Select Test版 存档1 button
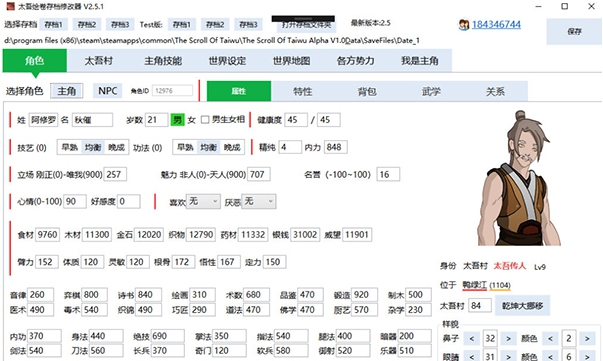This screenshot has width=603, height=361. (x=182, y=25)
